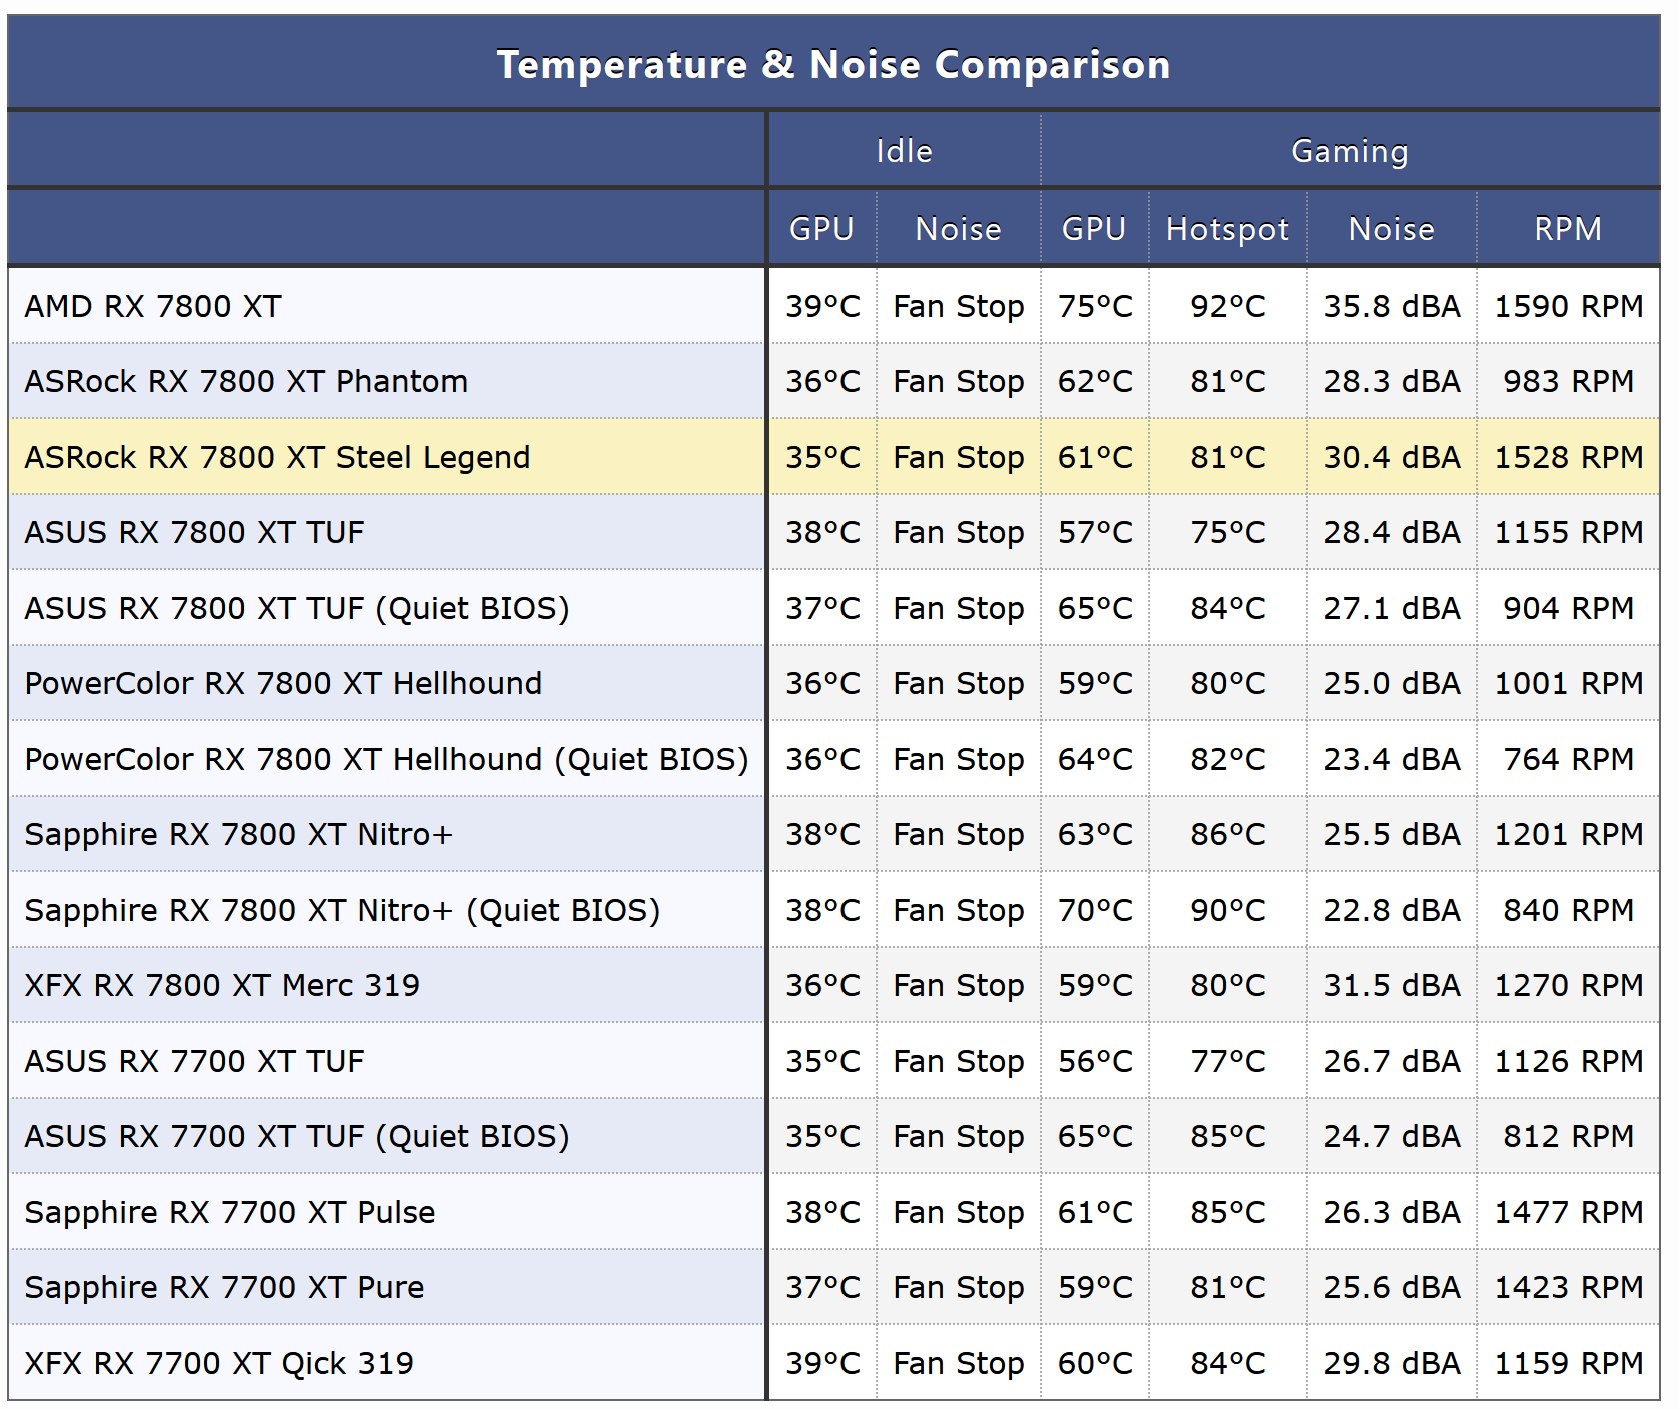The height and width of the screenshot is (1410, 1680).
Task: Select the 22.8 dBA noise cell
Action: pos(1391,910)
